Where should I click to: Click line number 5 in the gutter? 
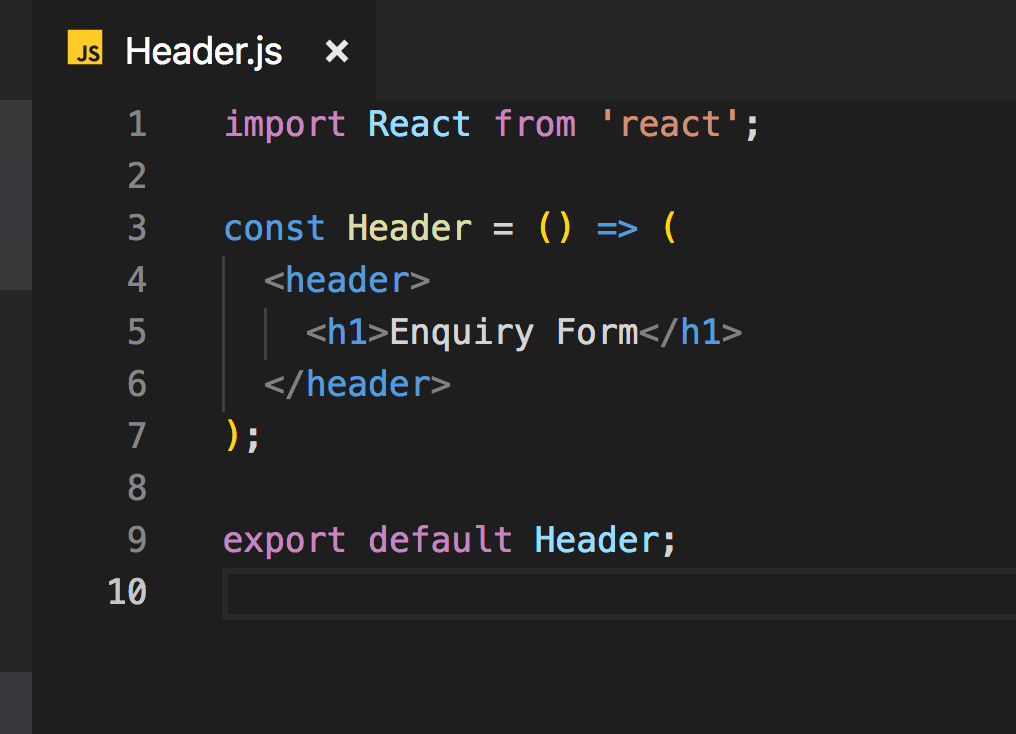tap(137, 332)
